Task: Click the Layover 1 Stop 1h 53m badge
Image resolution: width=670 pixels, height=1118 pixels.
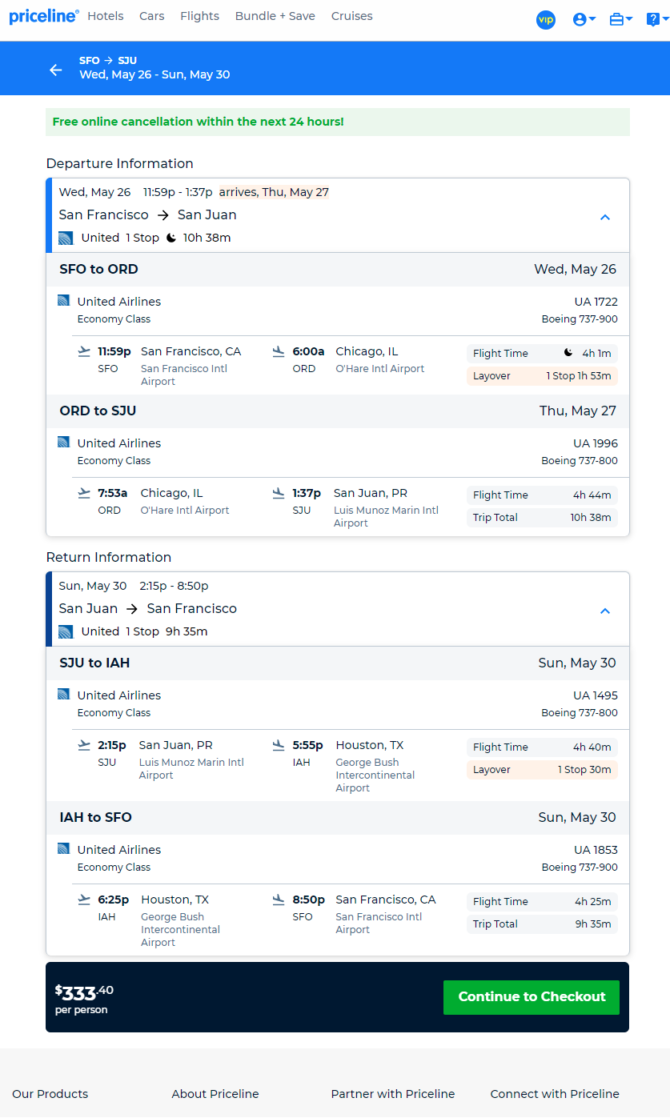Action: click(542, 376)
